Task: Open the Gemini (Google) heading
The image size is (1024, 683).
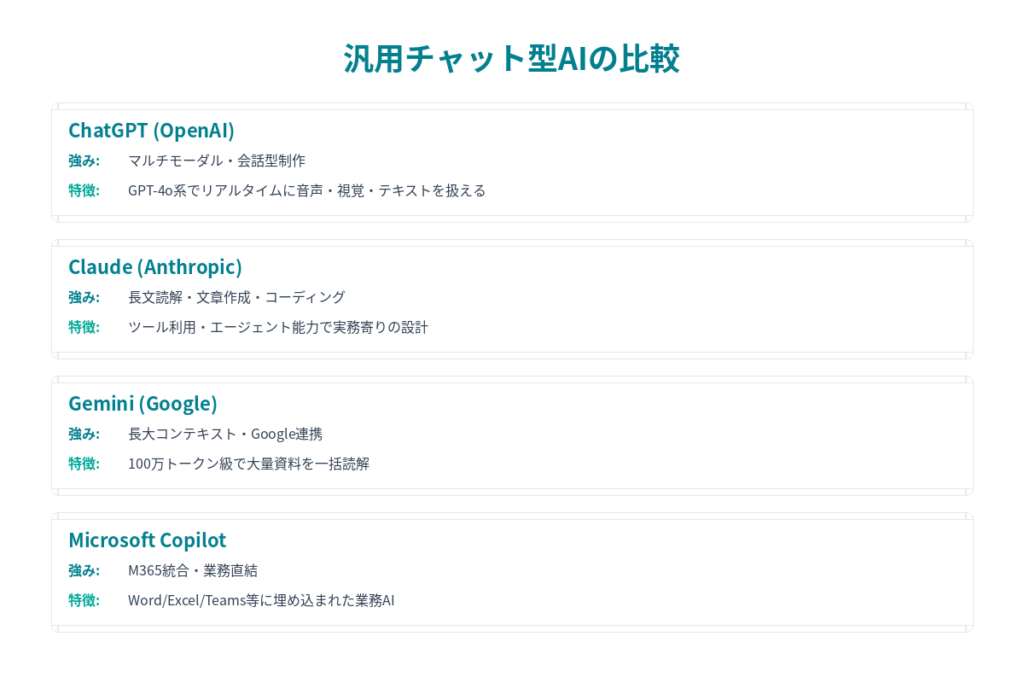Action: click(142, 403)
